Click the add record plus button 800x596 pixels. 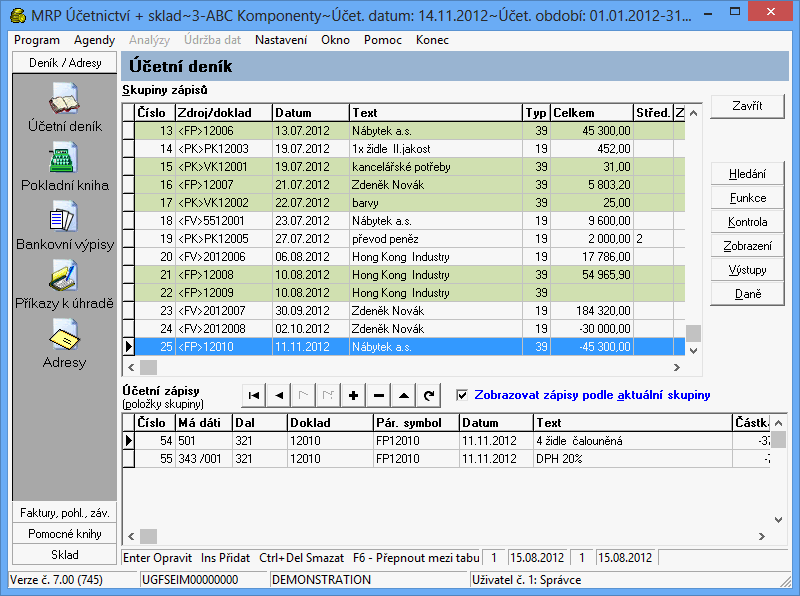pyautogui.click(x=353, y=396)
